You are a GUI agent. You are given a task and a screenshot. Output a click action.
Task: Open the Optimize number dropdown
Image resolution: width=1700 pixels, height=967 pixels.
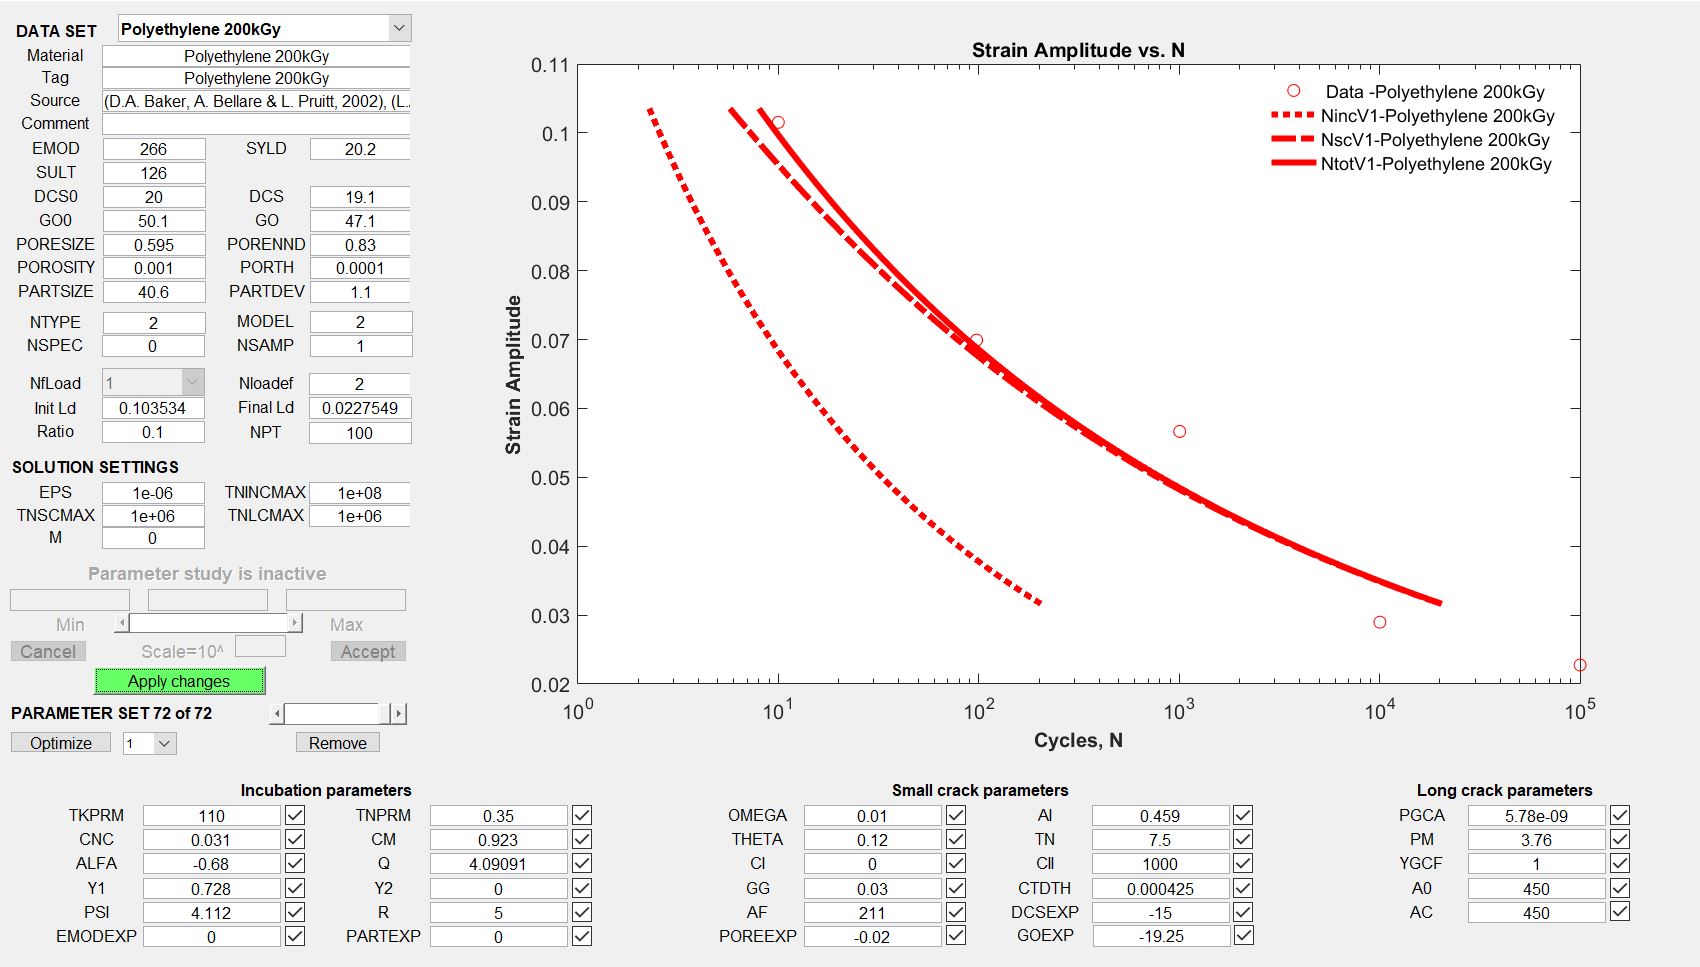pos(165,743)
